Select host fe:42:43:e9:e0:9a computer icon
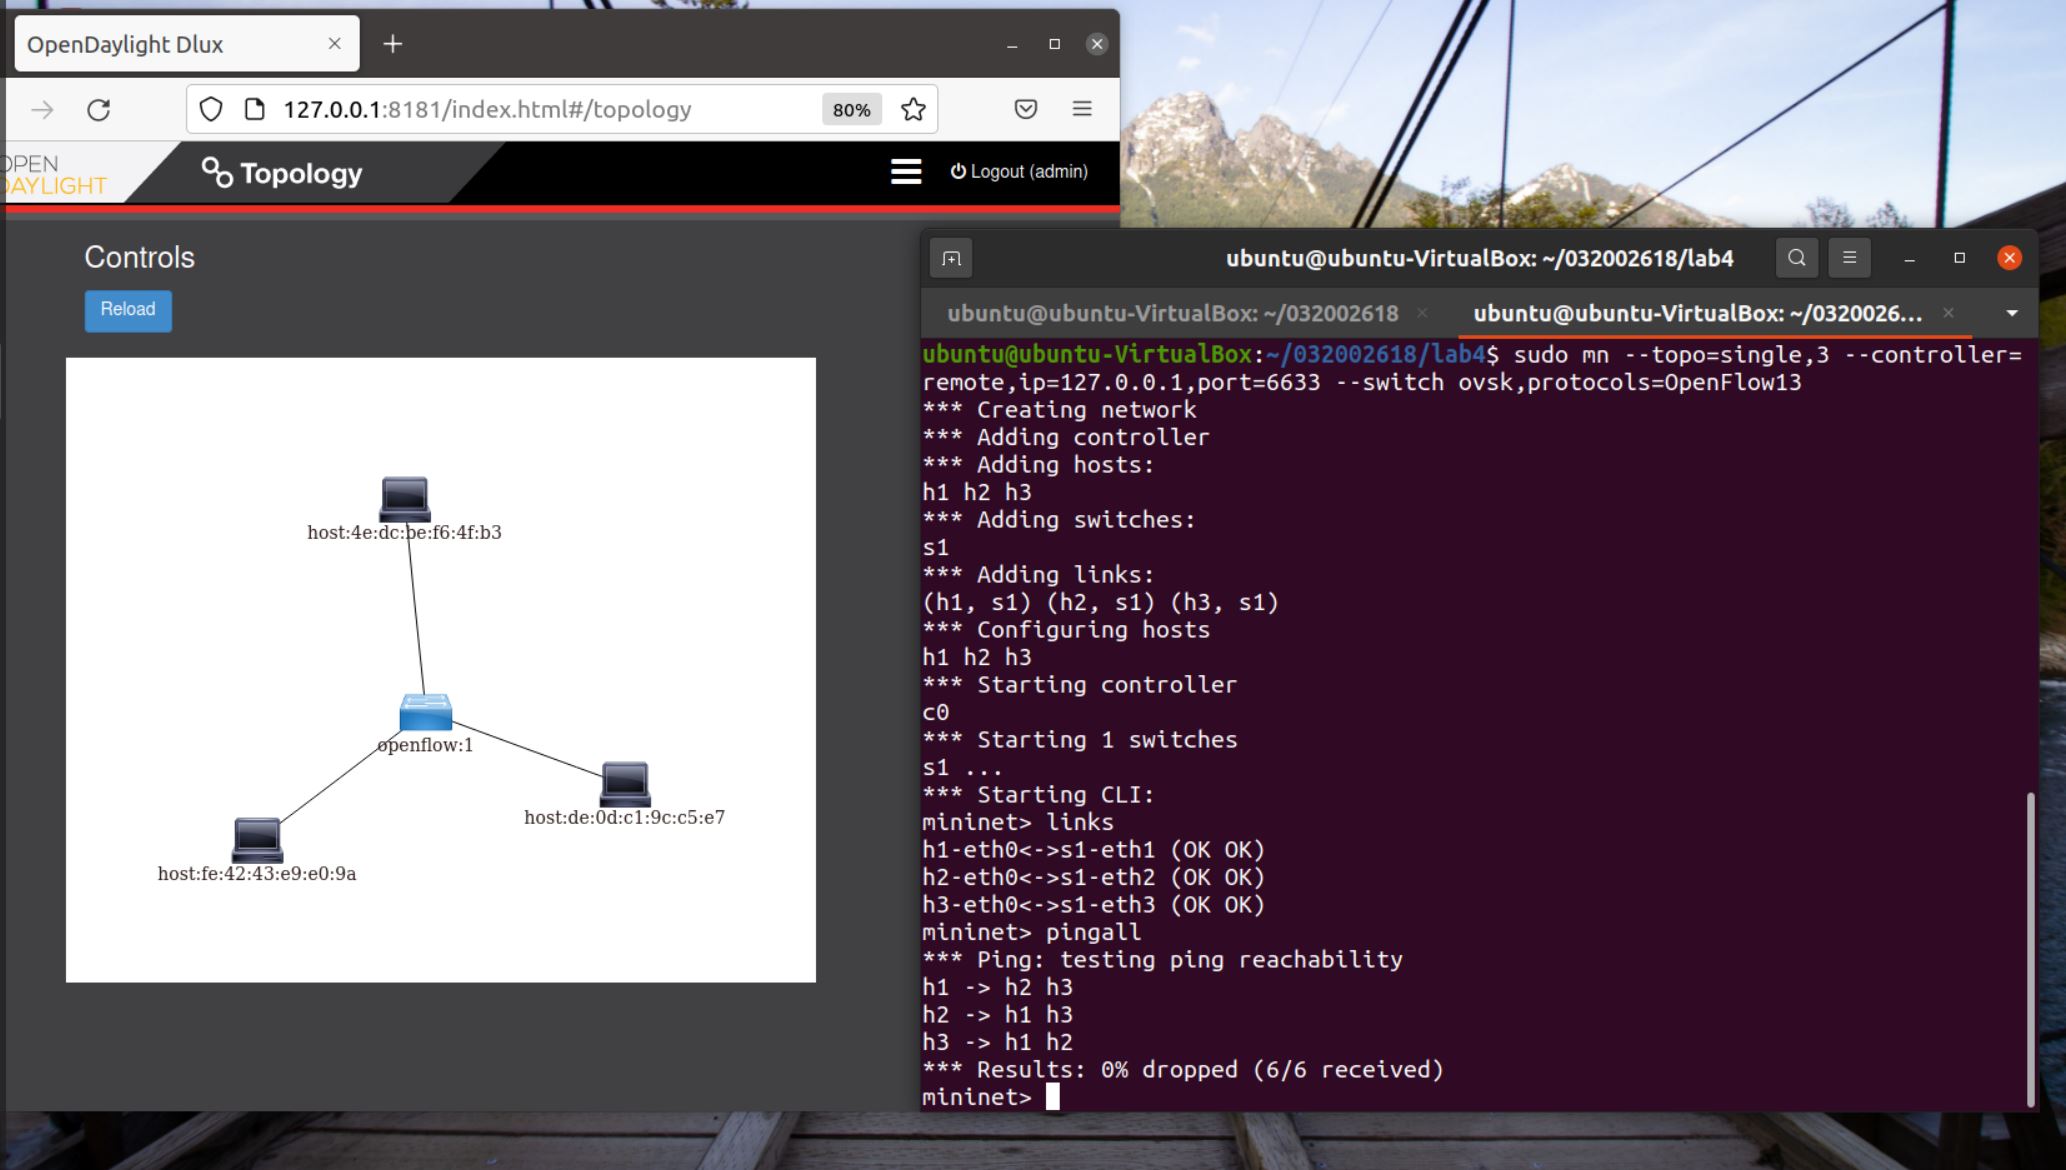Screen dimensions: 2066x1170 point(257,839)
